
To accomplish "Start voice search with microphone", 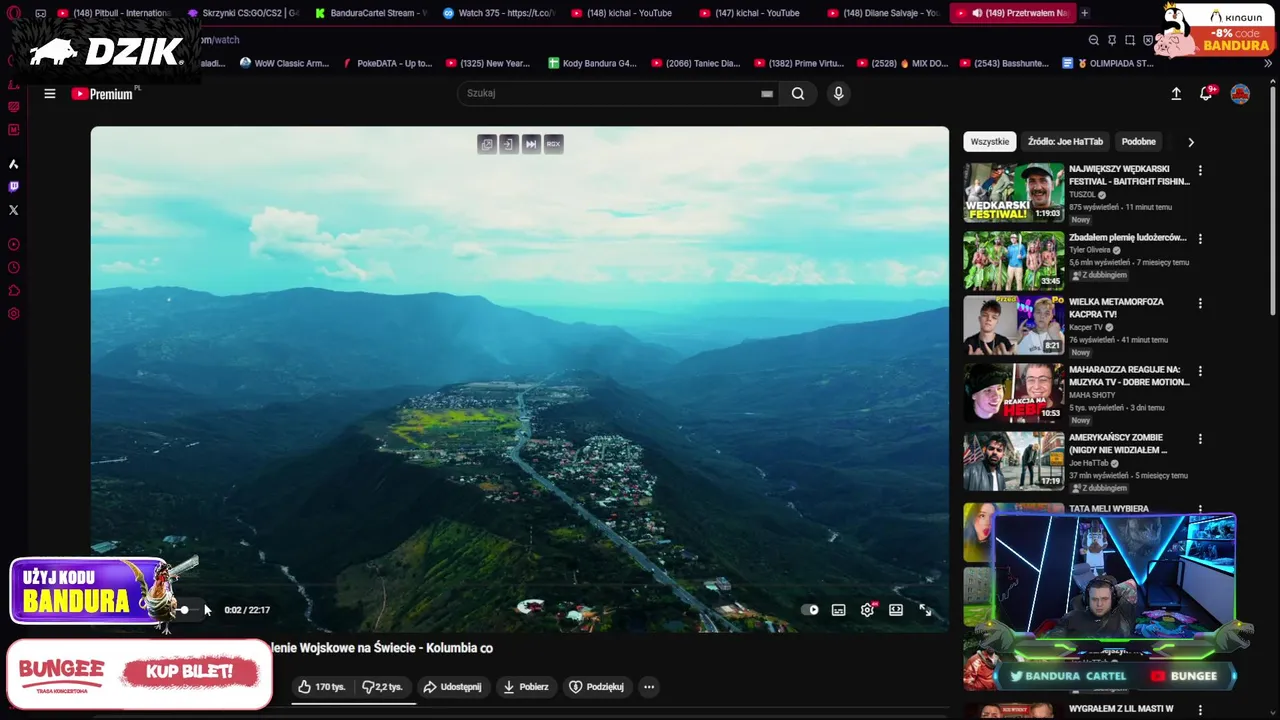I will [x=838, y=93].
